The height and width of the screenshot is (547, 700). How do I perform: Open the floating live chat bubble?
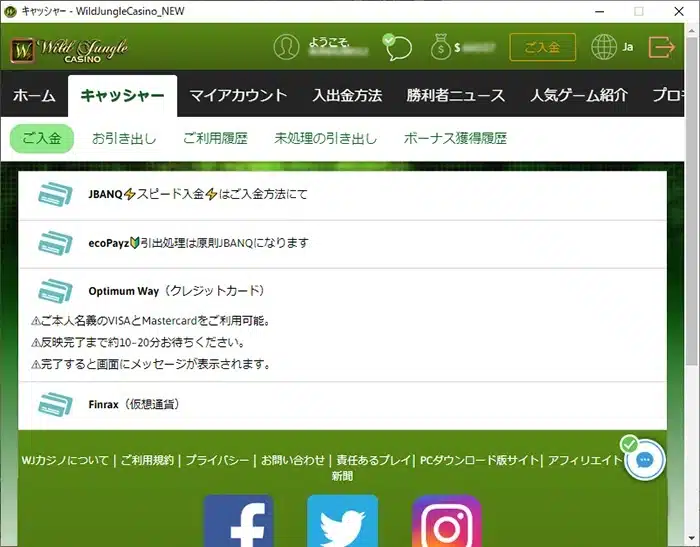point(645,459)
